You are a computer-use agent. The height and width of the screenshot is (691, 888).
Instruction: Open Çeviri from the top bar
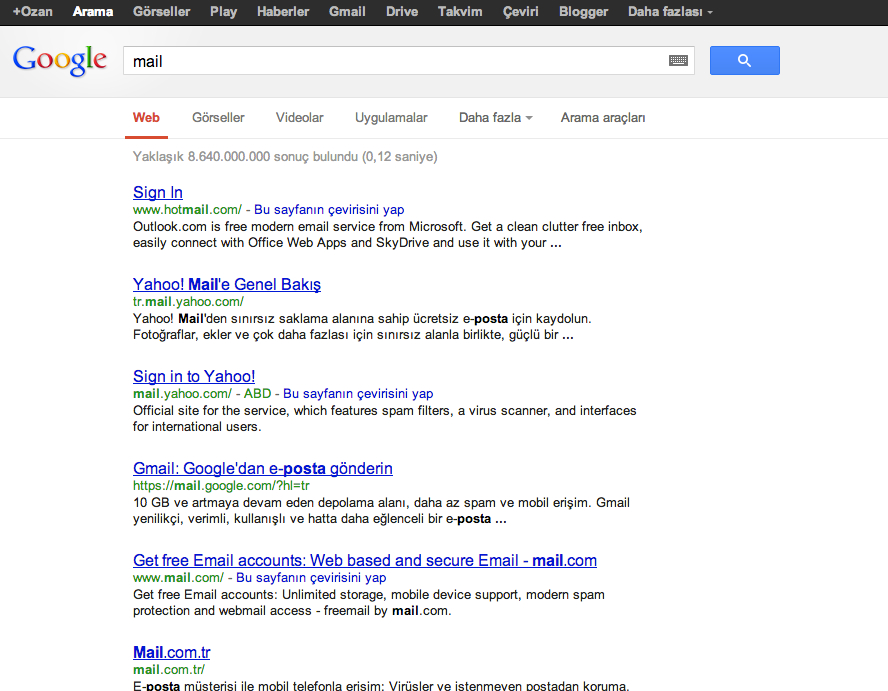520,11
